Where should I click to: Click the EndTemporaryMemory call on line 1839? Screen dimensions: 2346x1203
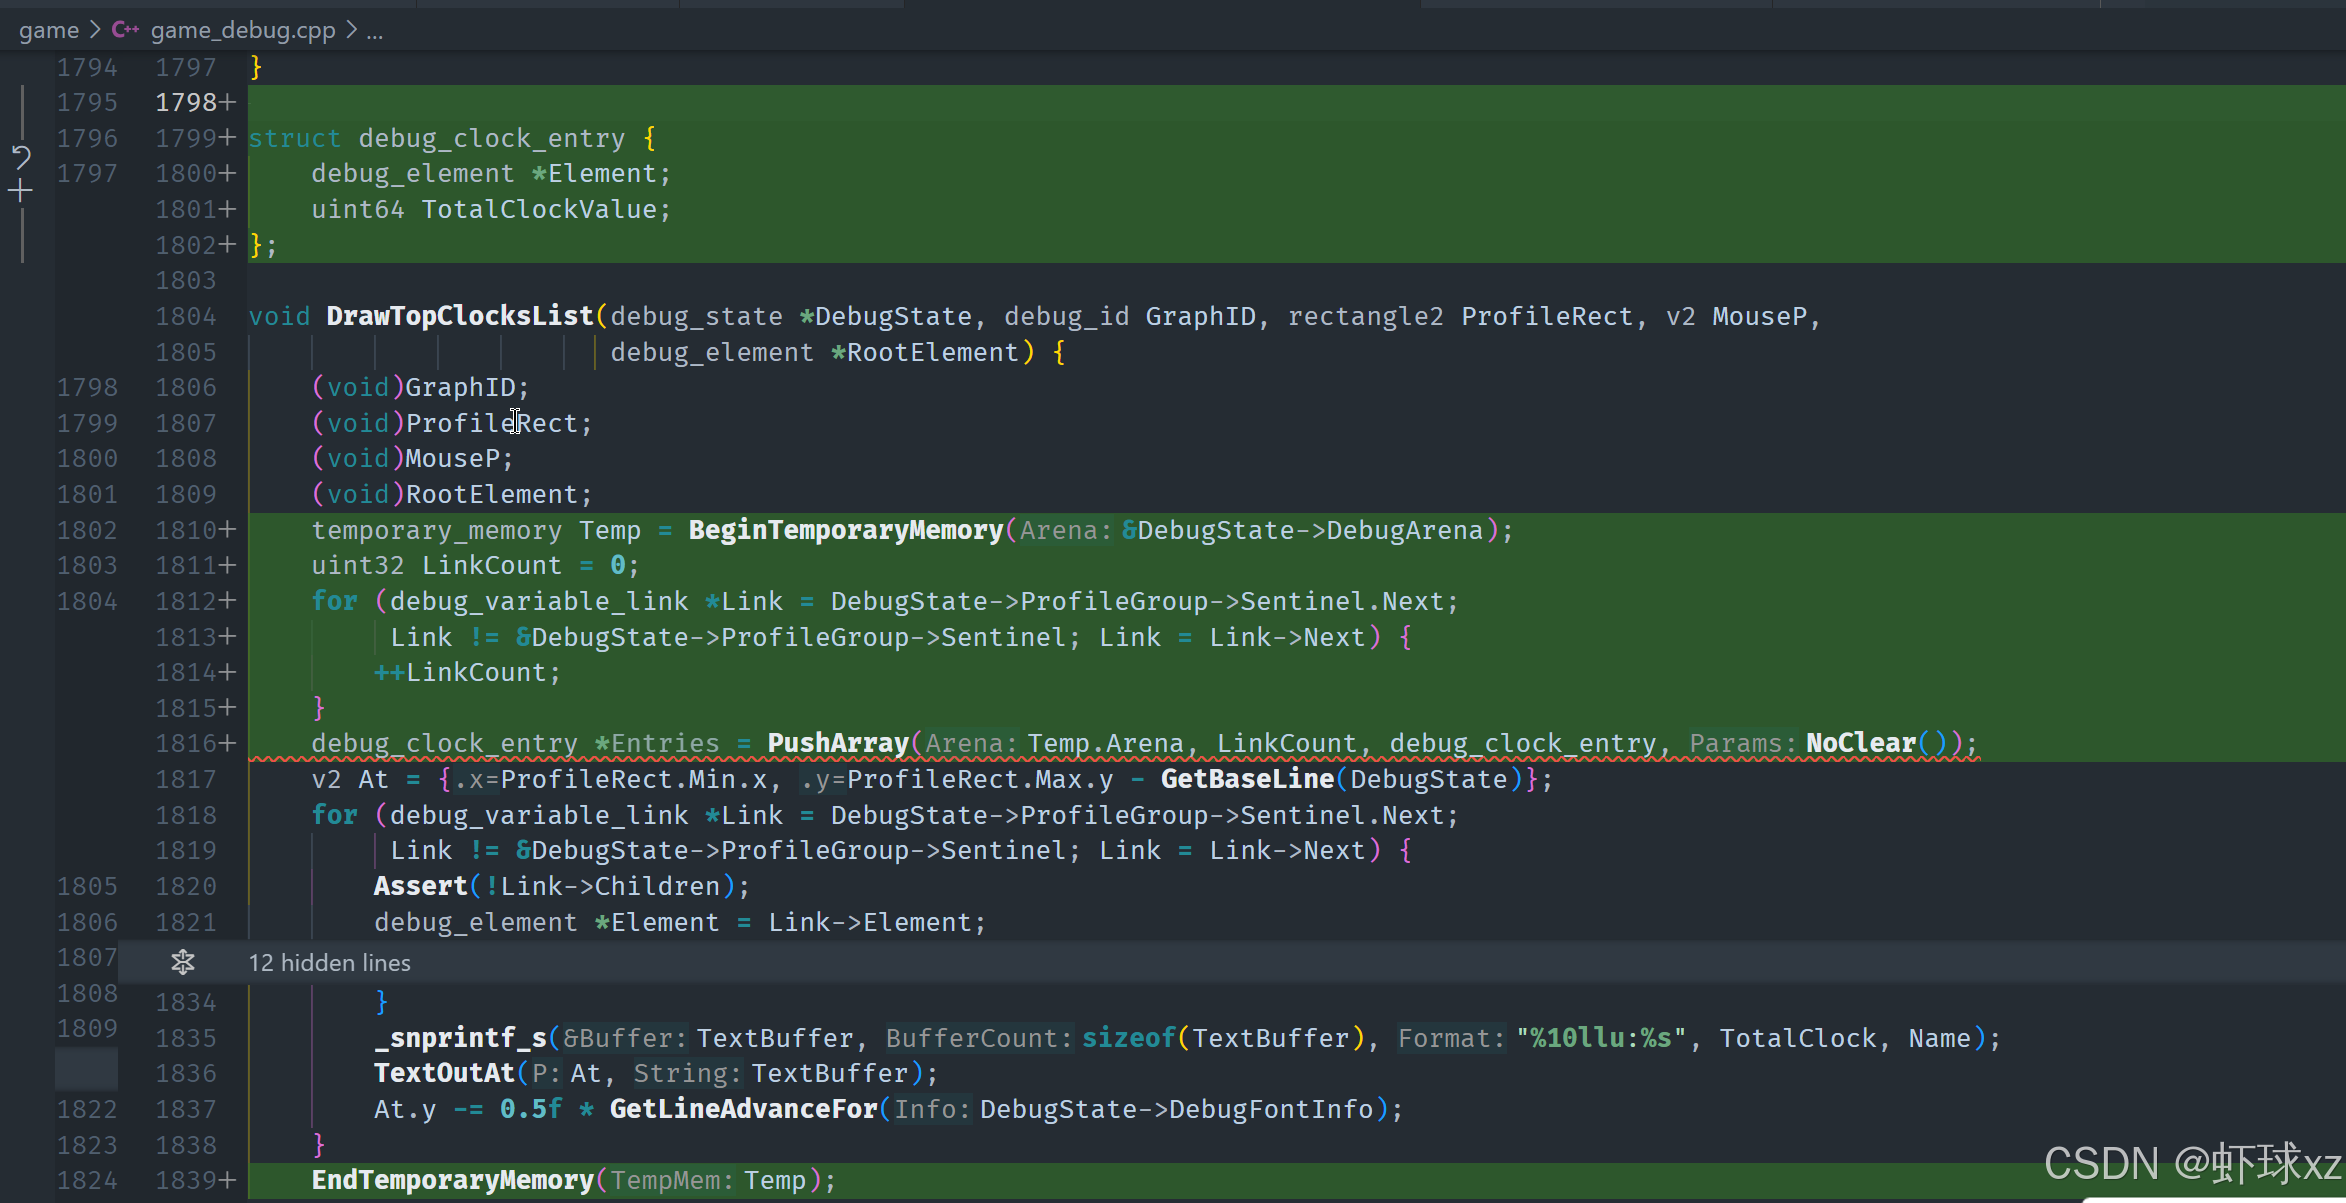click(452, 1181)
